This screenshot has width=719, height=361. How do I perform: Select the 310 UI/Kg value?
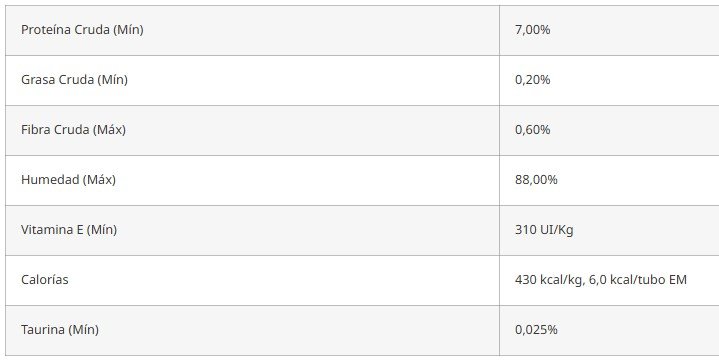(x=544, y=230)
